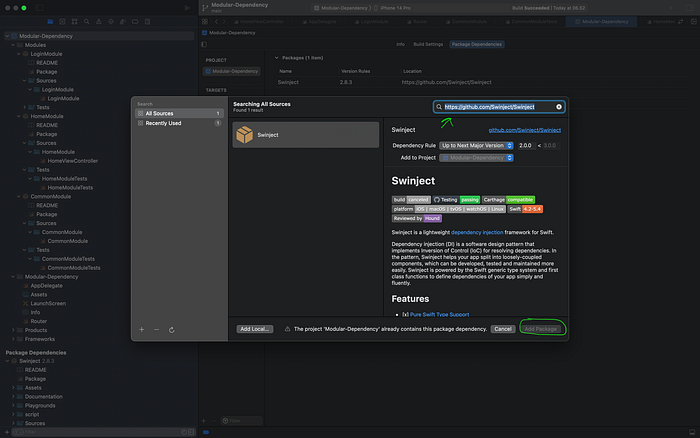Screen dimensions: 700x438
Task: Click the library plus icon in toolbar
Action: point(671,8)
